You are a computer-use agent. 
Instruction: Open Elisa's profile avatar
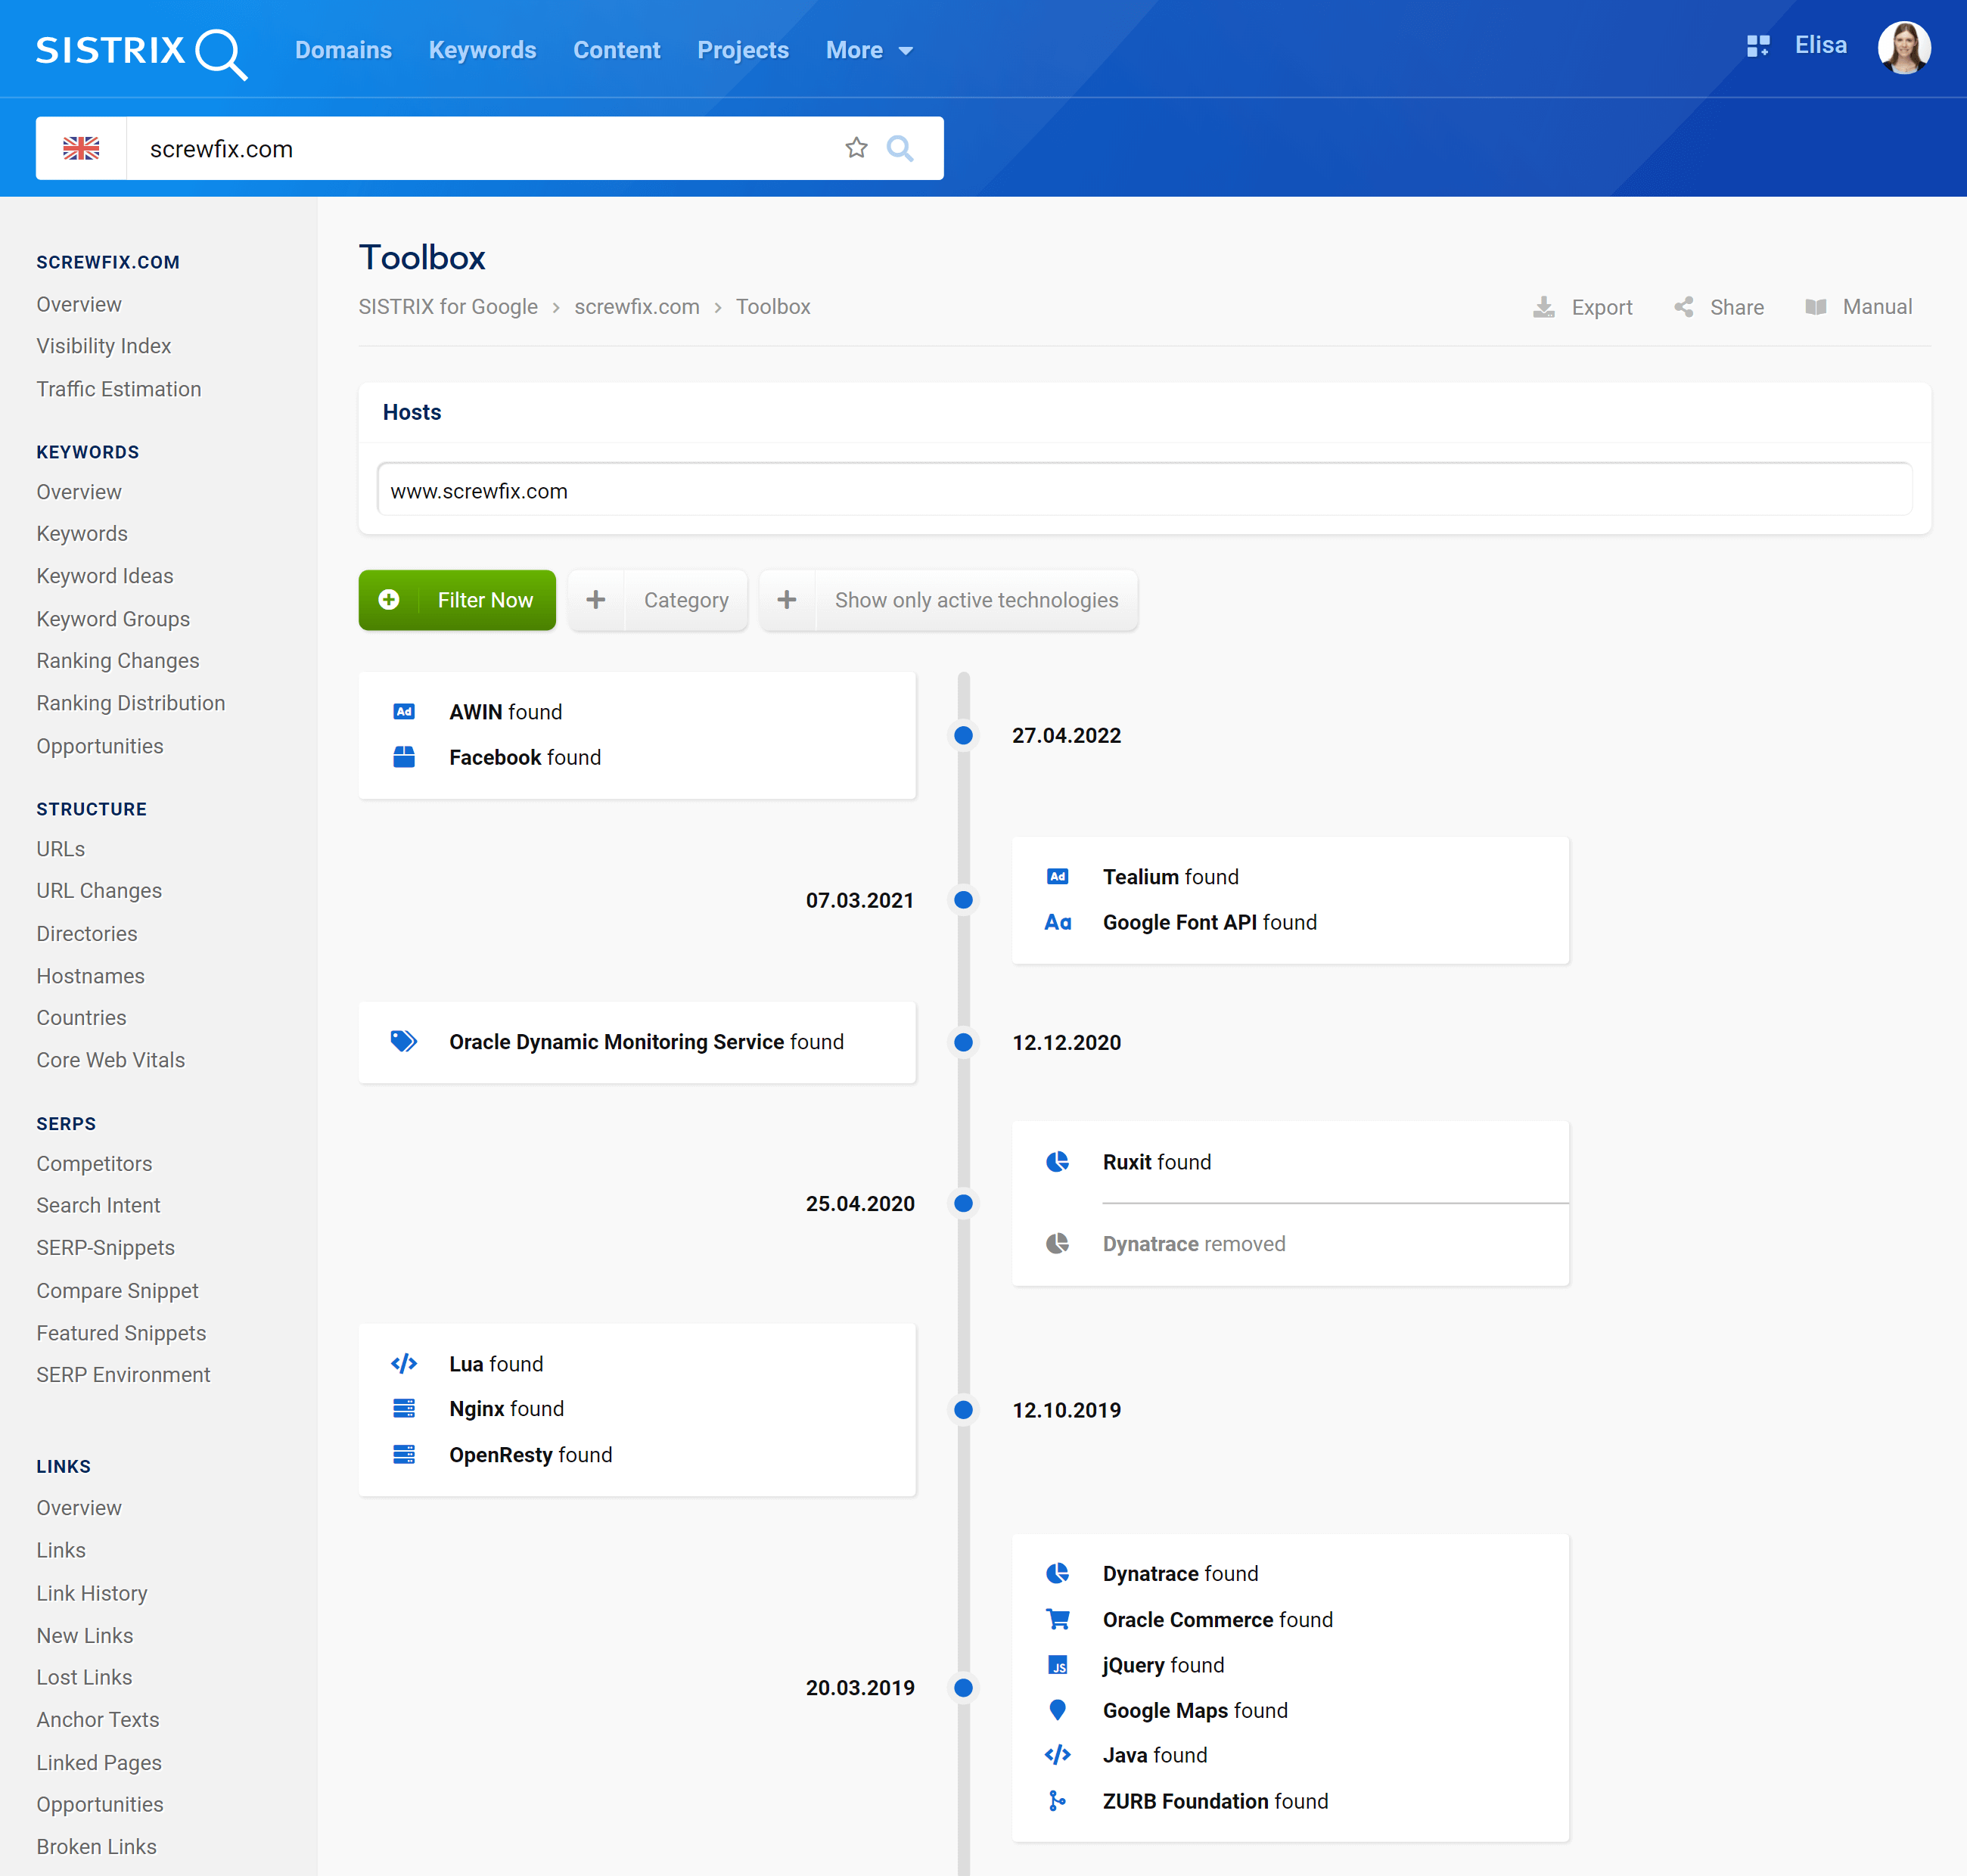1903,47
